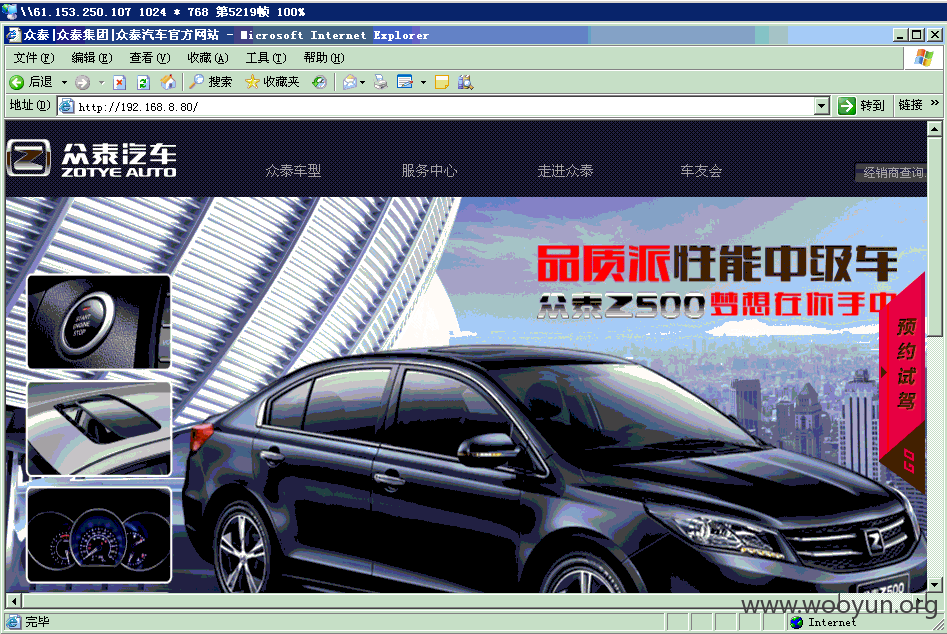
Task: Expand the Edit dropdown arrow
Action: tap(423, 83)
